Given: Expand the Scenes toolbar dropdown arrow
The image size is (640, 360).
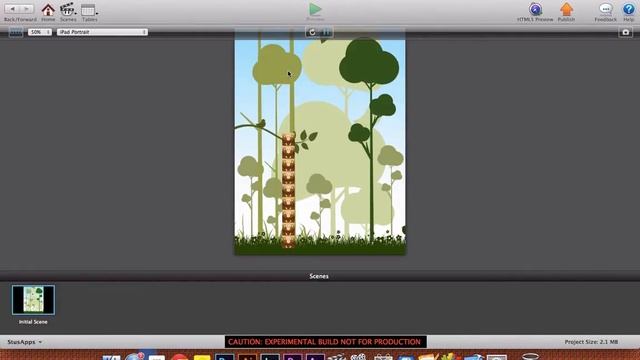Looking at the screenshot, I should pos(76,13).
